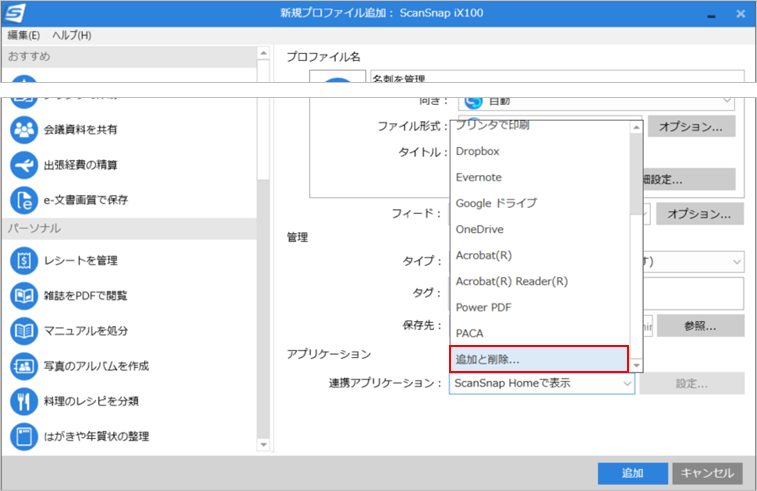Select the 出張経費の精算 airplane icon
The width and height of the screenshot is (757, 491).
(24, 165)
